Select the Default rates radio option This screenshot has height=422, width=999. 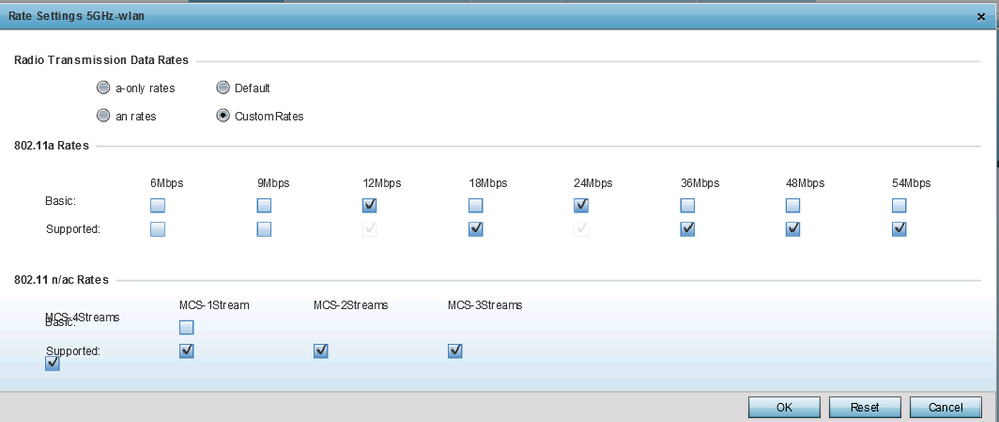[222, 88]
